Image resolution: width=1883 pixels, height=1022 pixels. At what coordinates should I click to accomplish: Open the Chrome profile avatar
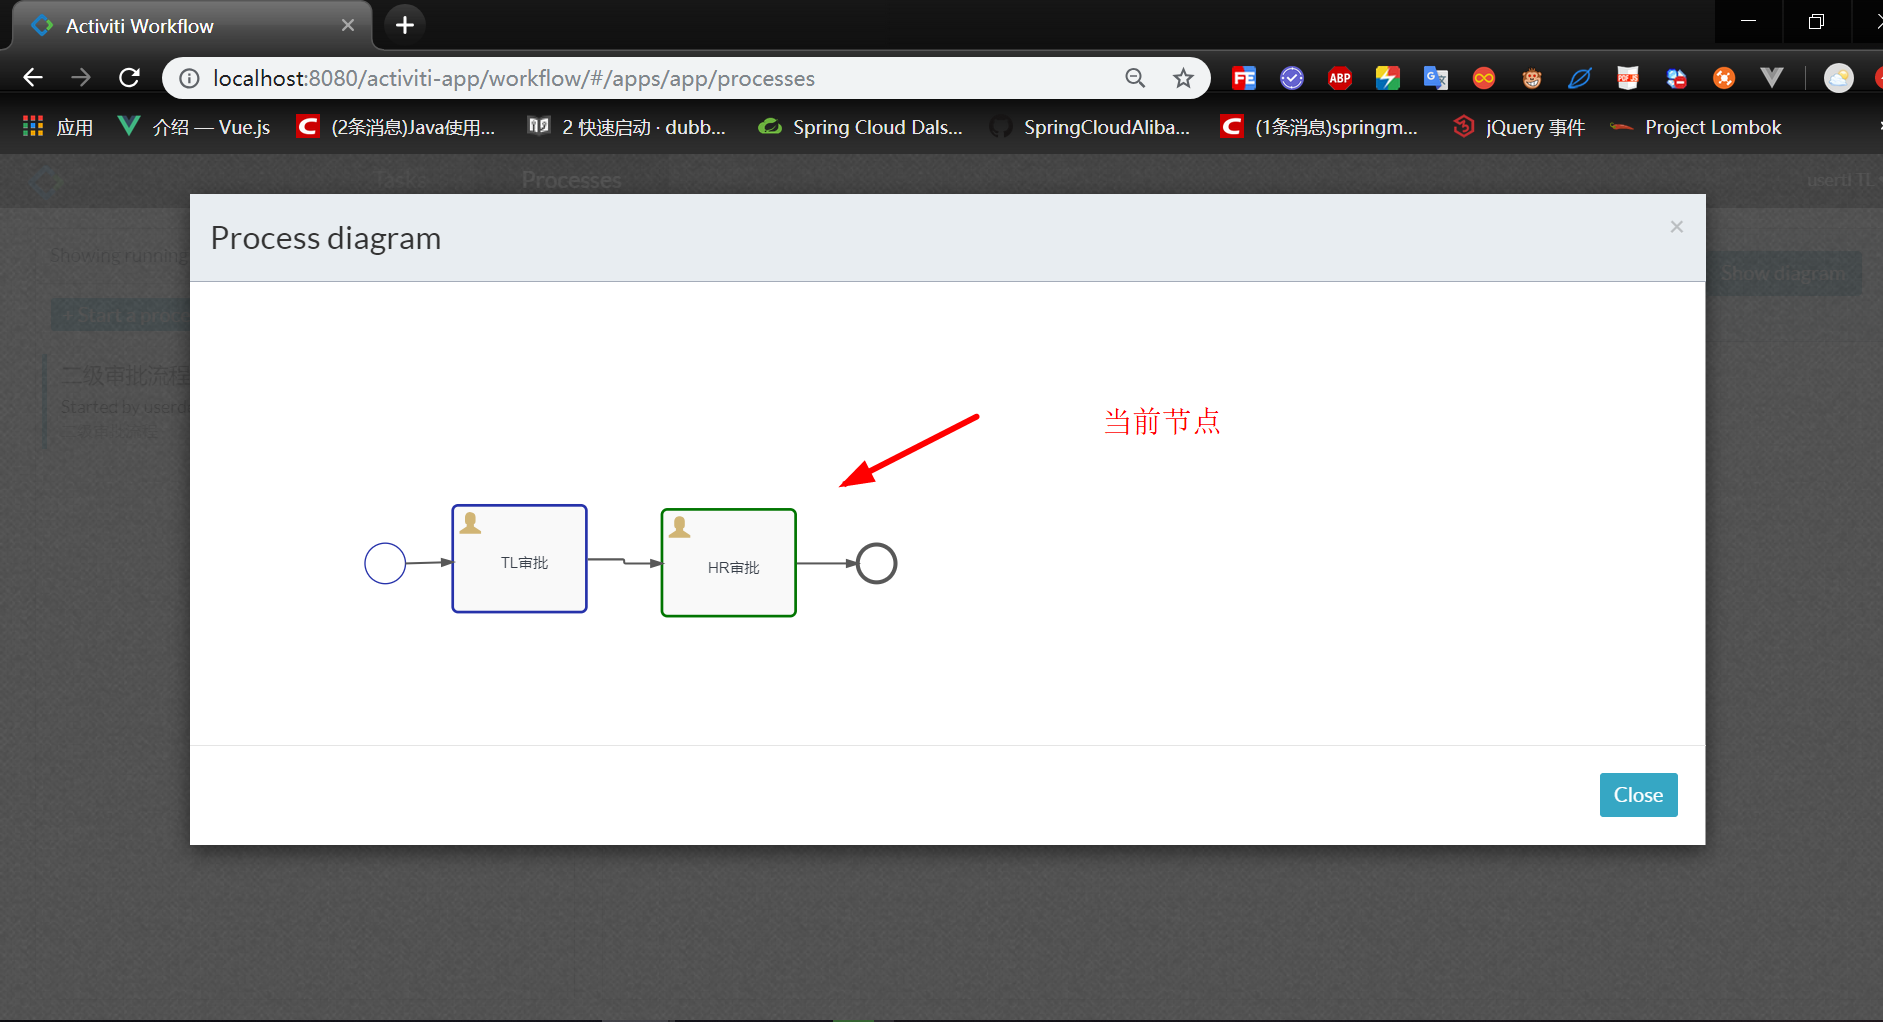(1839, 78)
